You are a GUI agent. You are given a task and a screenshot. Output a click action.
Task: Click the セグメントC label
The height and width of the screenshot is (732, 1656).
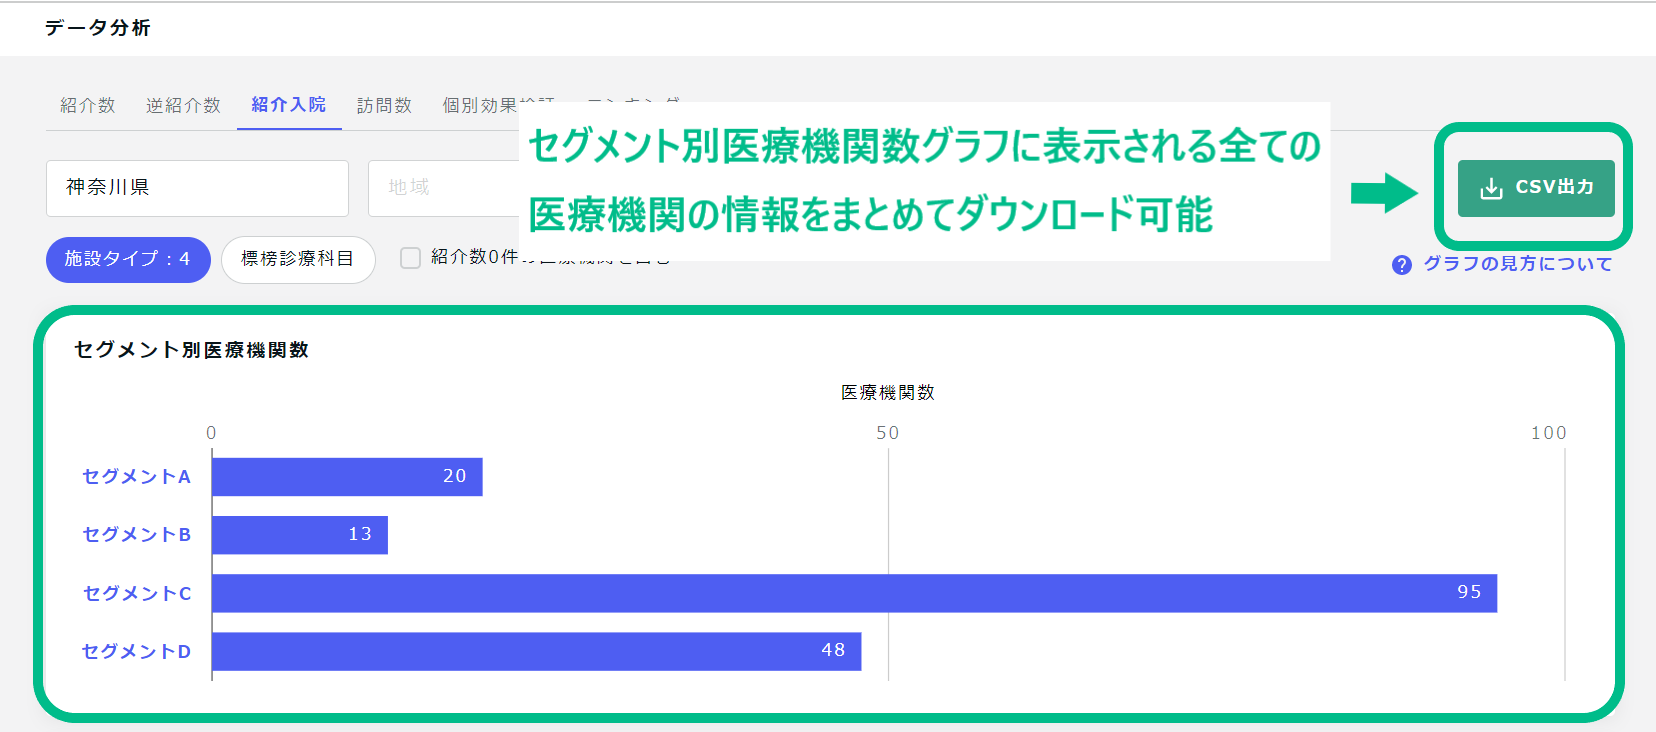[136, 594]
